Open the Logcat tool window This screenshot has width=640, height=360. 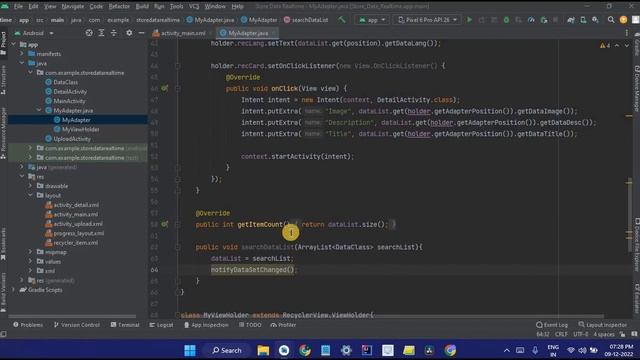[x=161, y=325]
